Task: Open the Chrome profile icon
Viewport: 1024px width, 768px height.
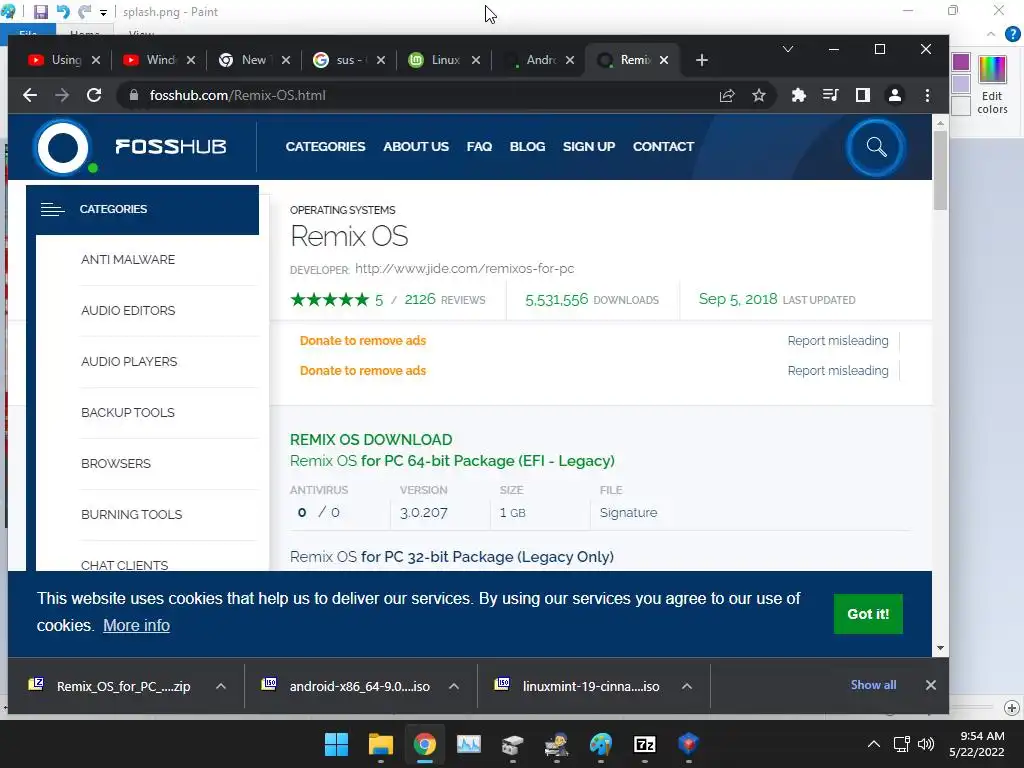Action: 895,95
